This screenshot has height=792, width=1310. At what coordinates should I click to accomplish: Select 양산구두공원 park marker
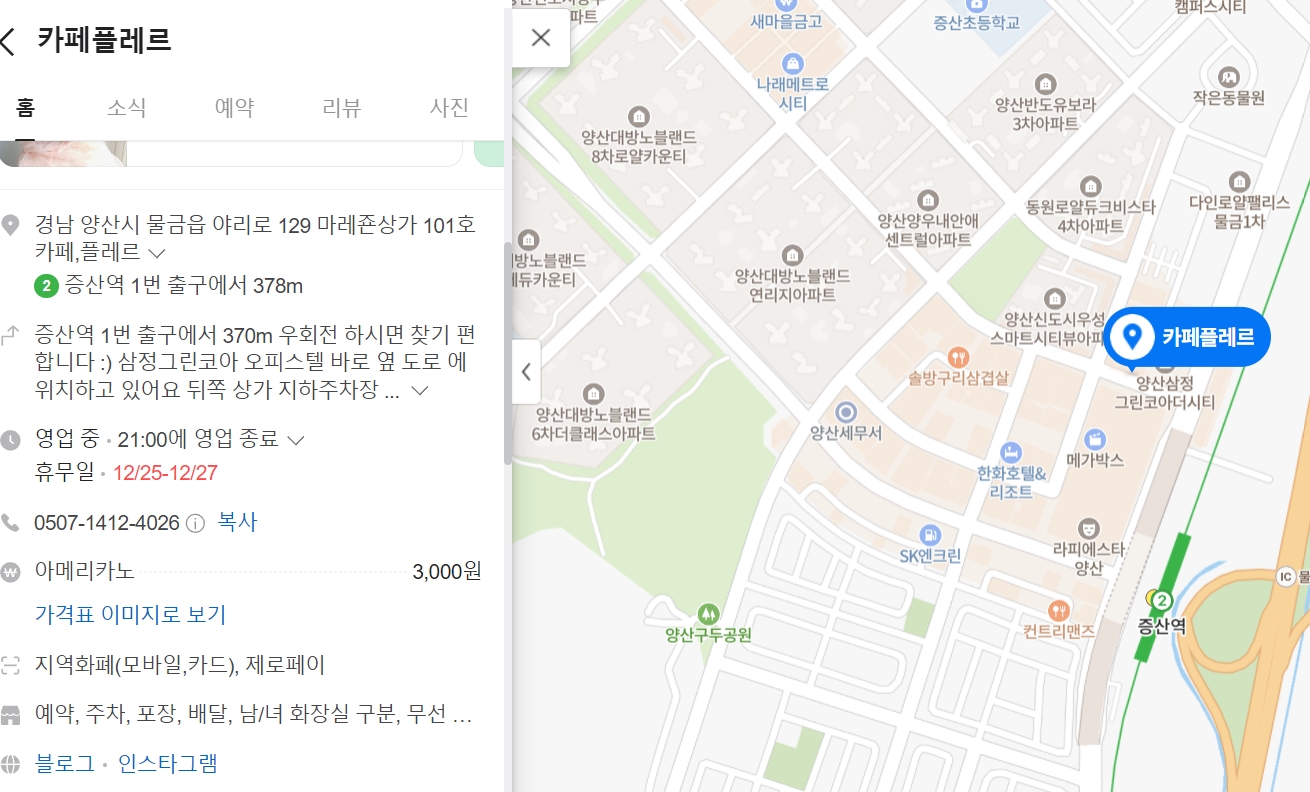[708, 612]
